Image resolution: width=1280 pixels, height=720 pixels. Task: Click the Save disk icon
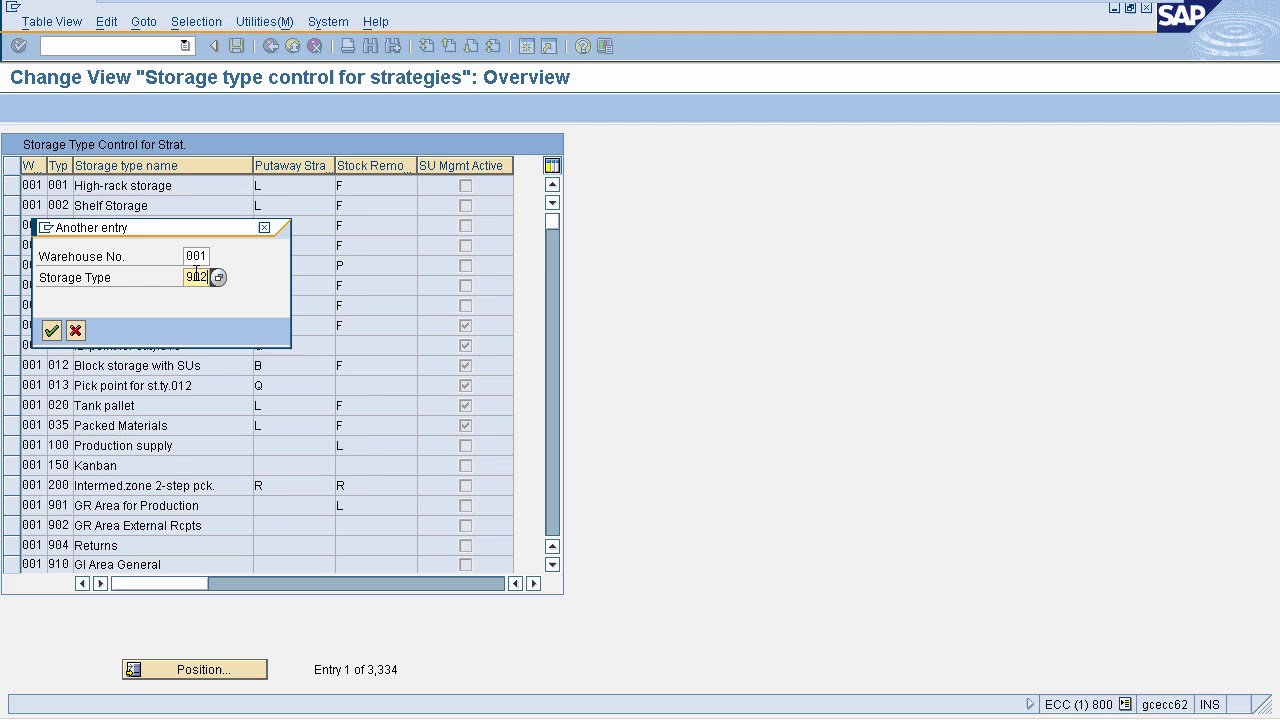(x=236, y=46)
